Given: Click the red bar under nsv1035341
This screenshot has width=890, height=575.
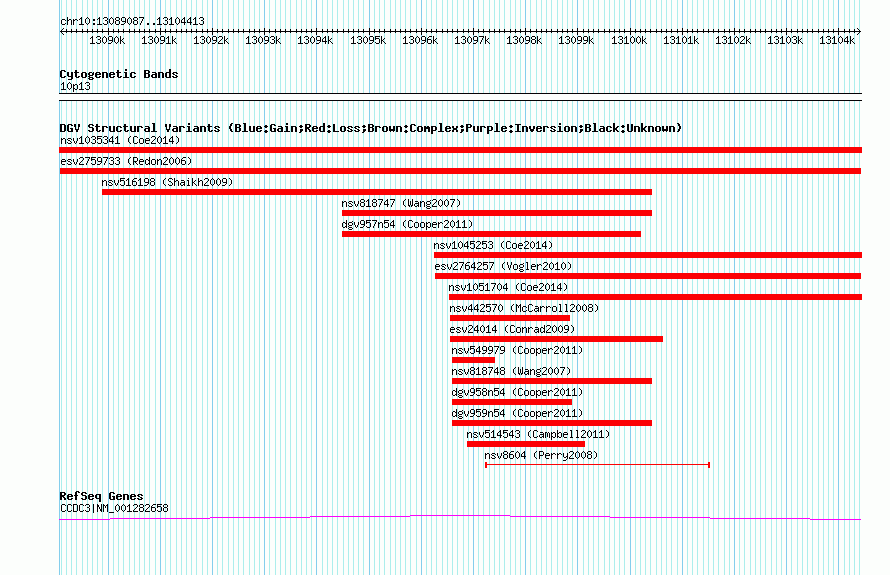Looking at the screenshot, I should [x=460, y=150].
